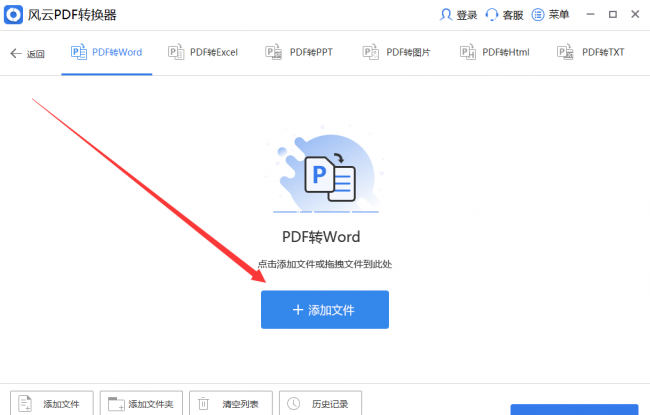The width and height of the screenshot is (650, 415).
Task: Switch to the PDF转Excel tab
Action: tap(203, 53)
